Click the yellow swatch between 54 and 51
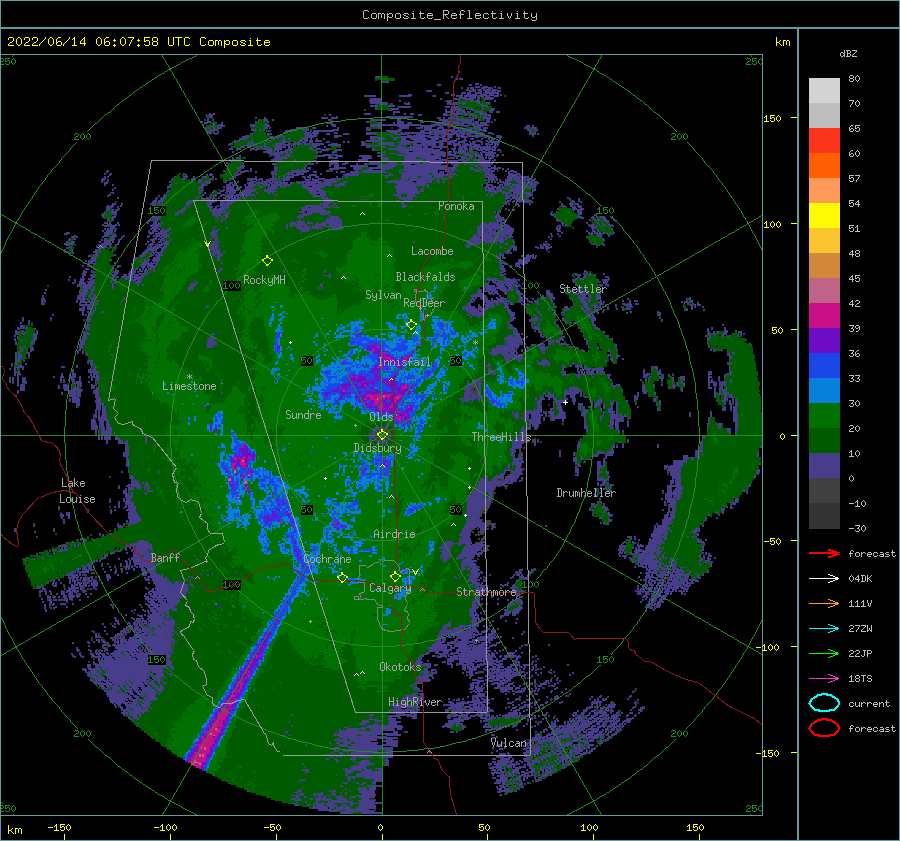The width and height of the screenshot is (900, 841). pos(824,216)
